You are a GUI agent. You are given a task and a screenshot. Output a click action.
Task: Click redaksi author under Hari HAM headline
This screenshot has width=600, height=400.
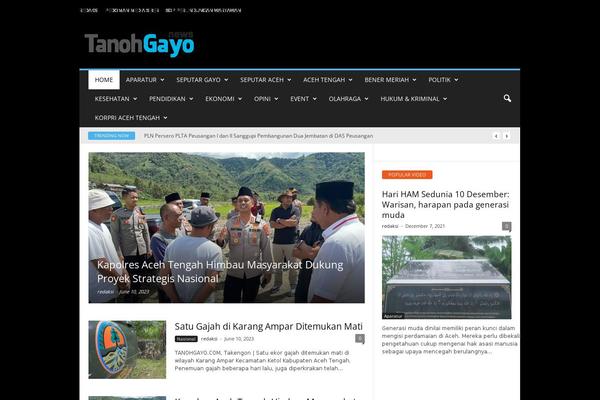[390, 226]
